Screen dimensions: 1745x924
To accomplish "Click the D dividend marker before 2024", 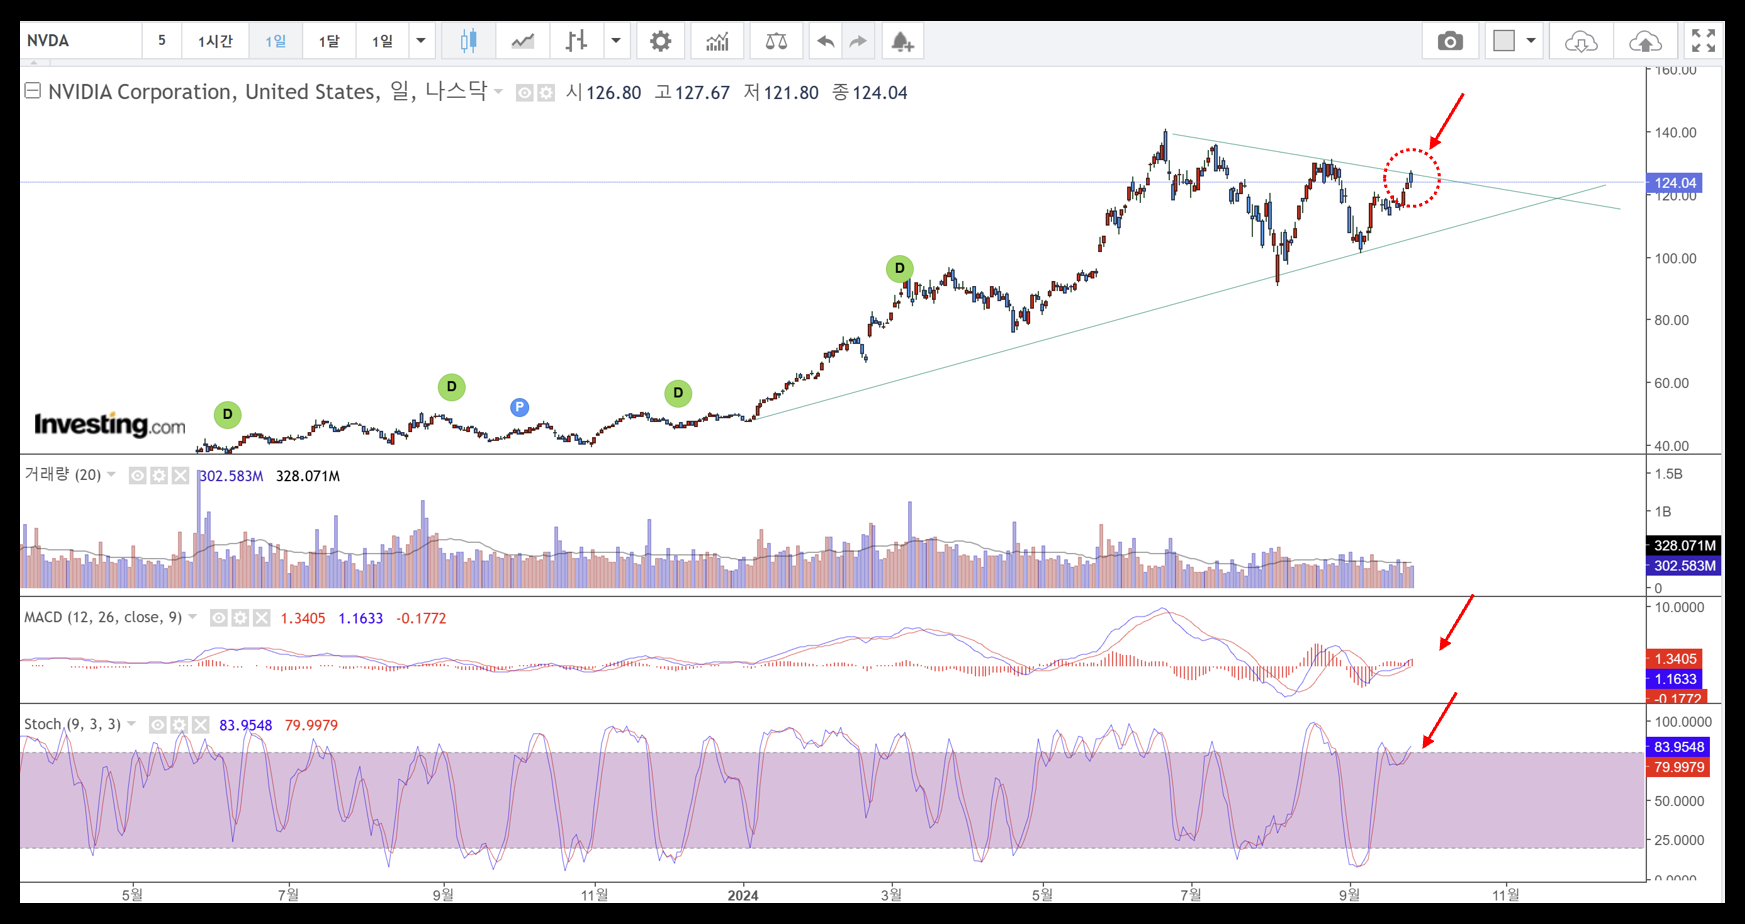I will pos(678,393).
